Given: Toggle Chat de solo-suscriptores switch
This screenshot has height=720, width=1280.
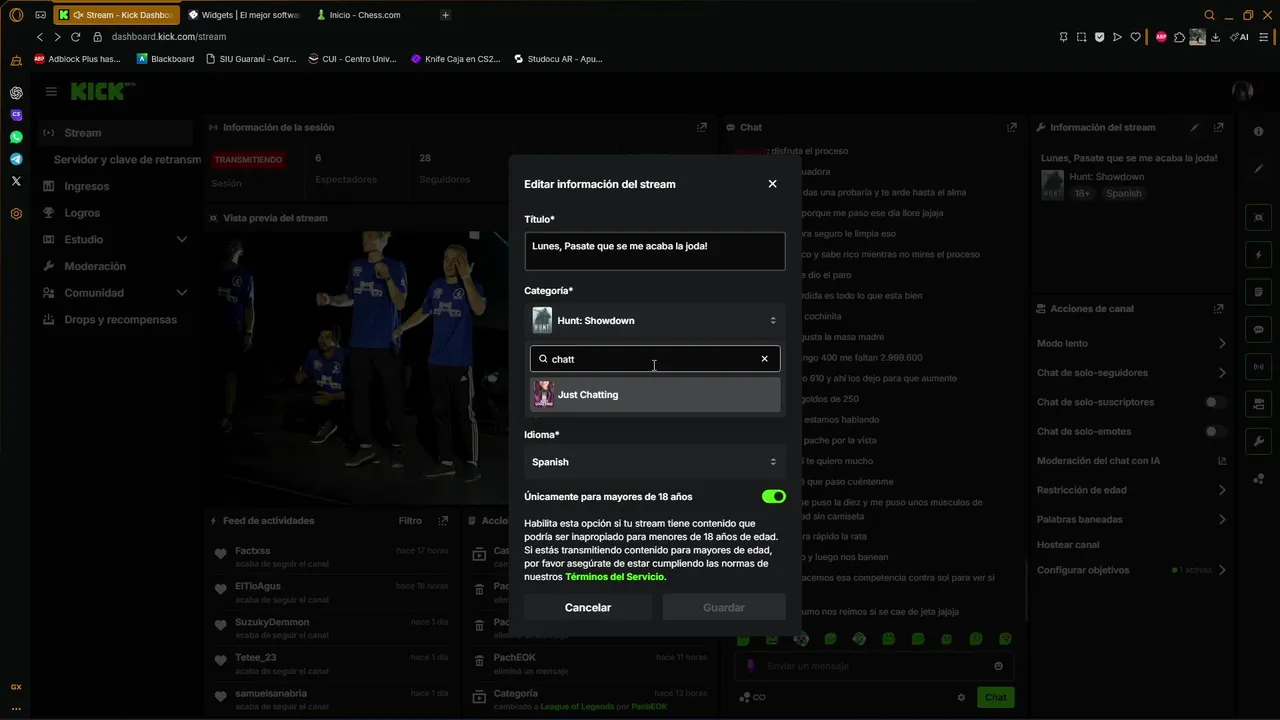Looking at the screenshot, I should tap(1214, 402).
